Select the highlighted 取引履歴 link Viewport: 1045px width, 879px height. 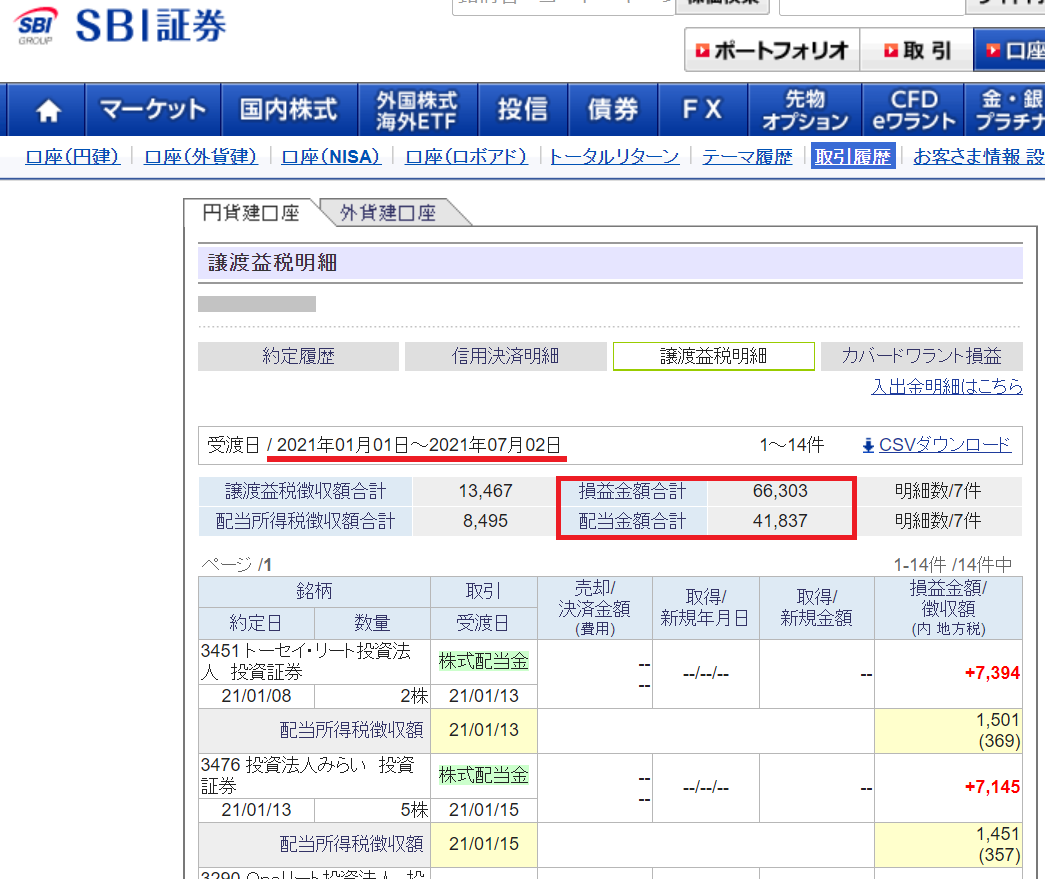coord(852,157)
